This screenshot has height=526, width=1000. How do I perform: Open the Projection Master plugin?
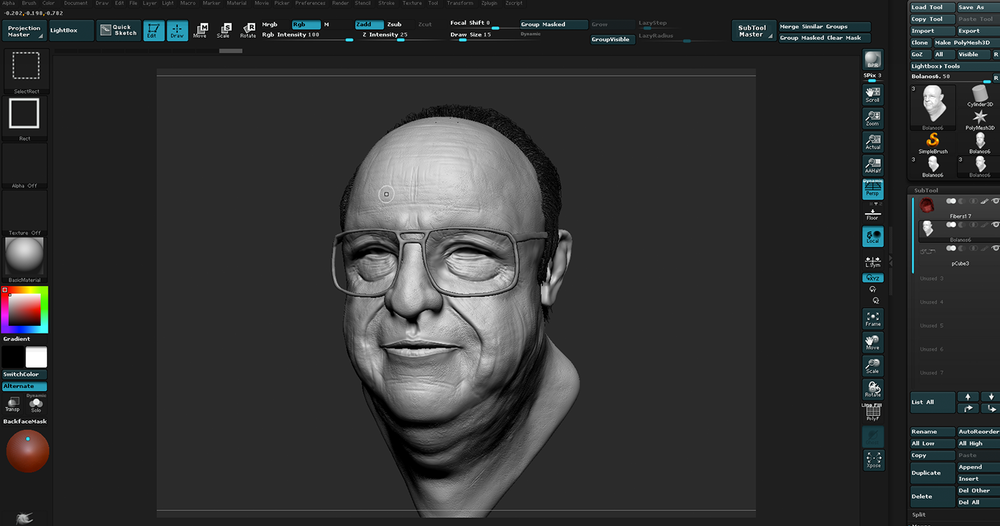(24, 31)
